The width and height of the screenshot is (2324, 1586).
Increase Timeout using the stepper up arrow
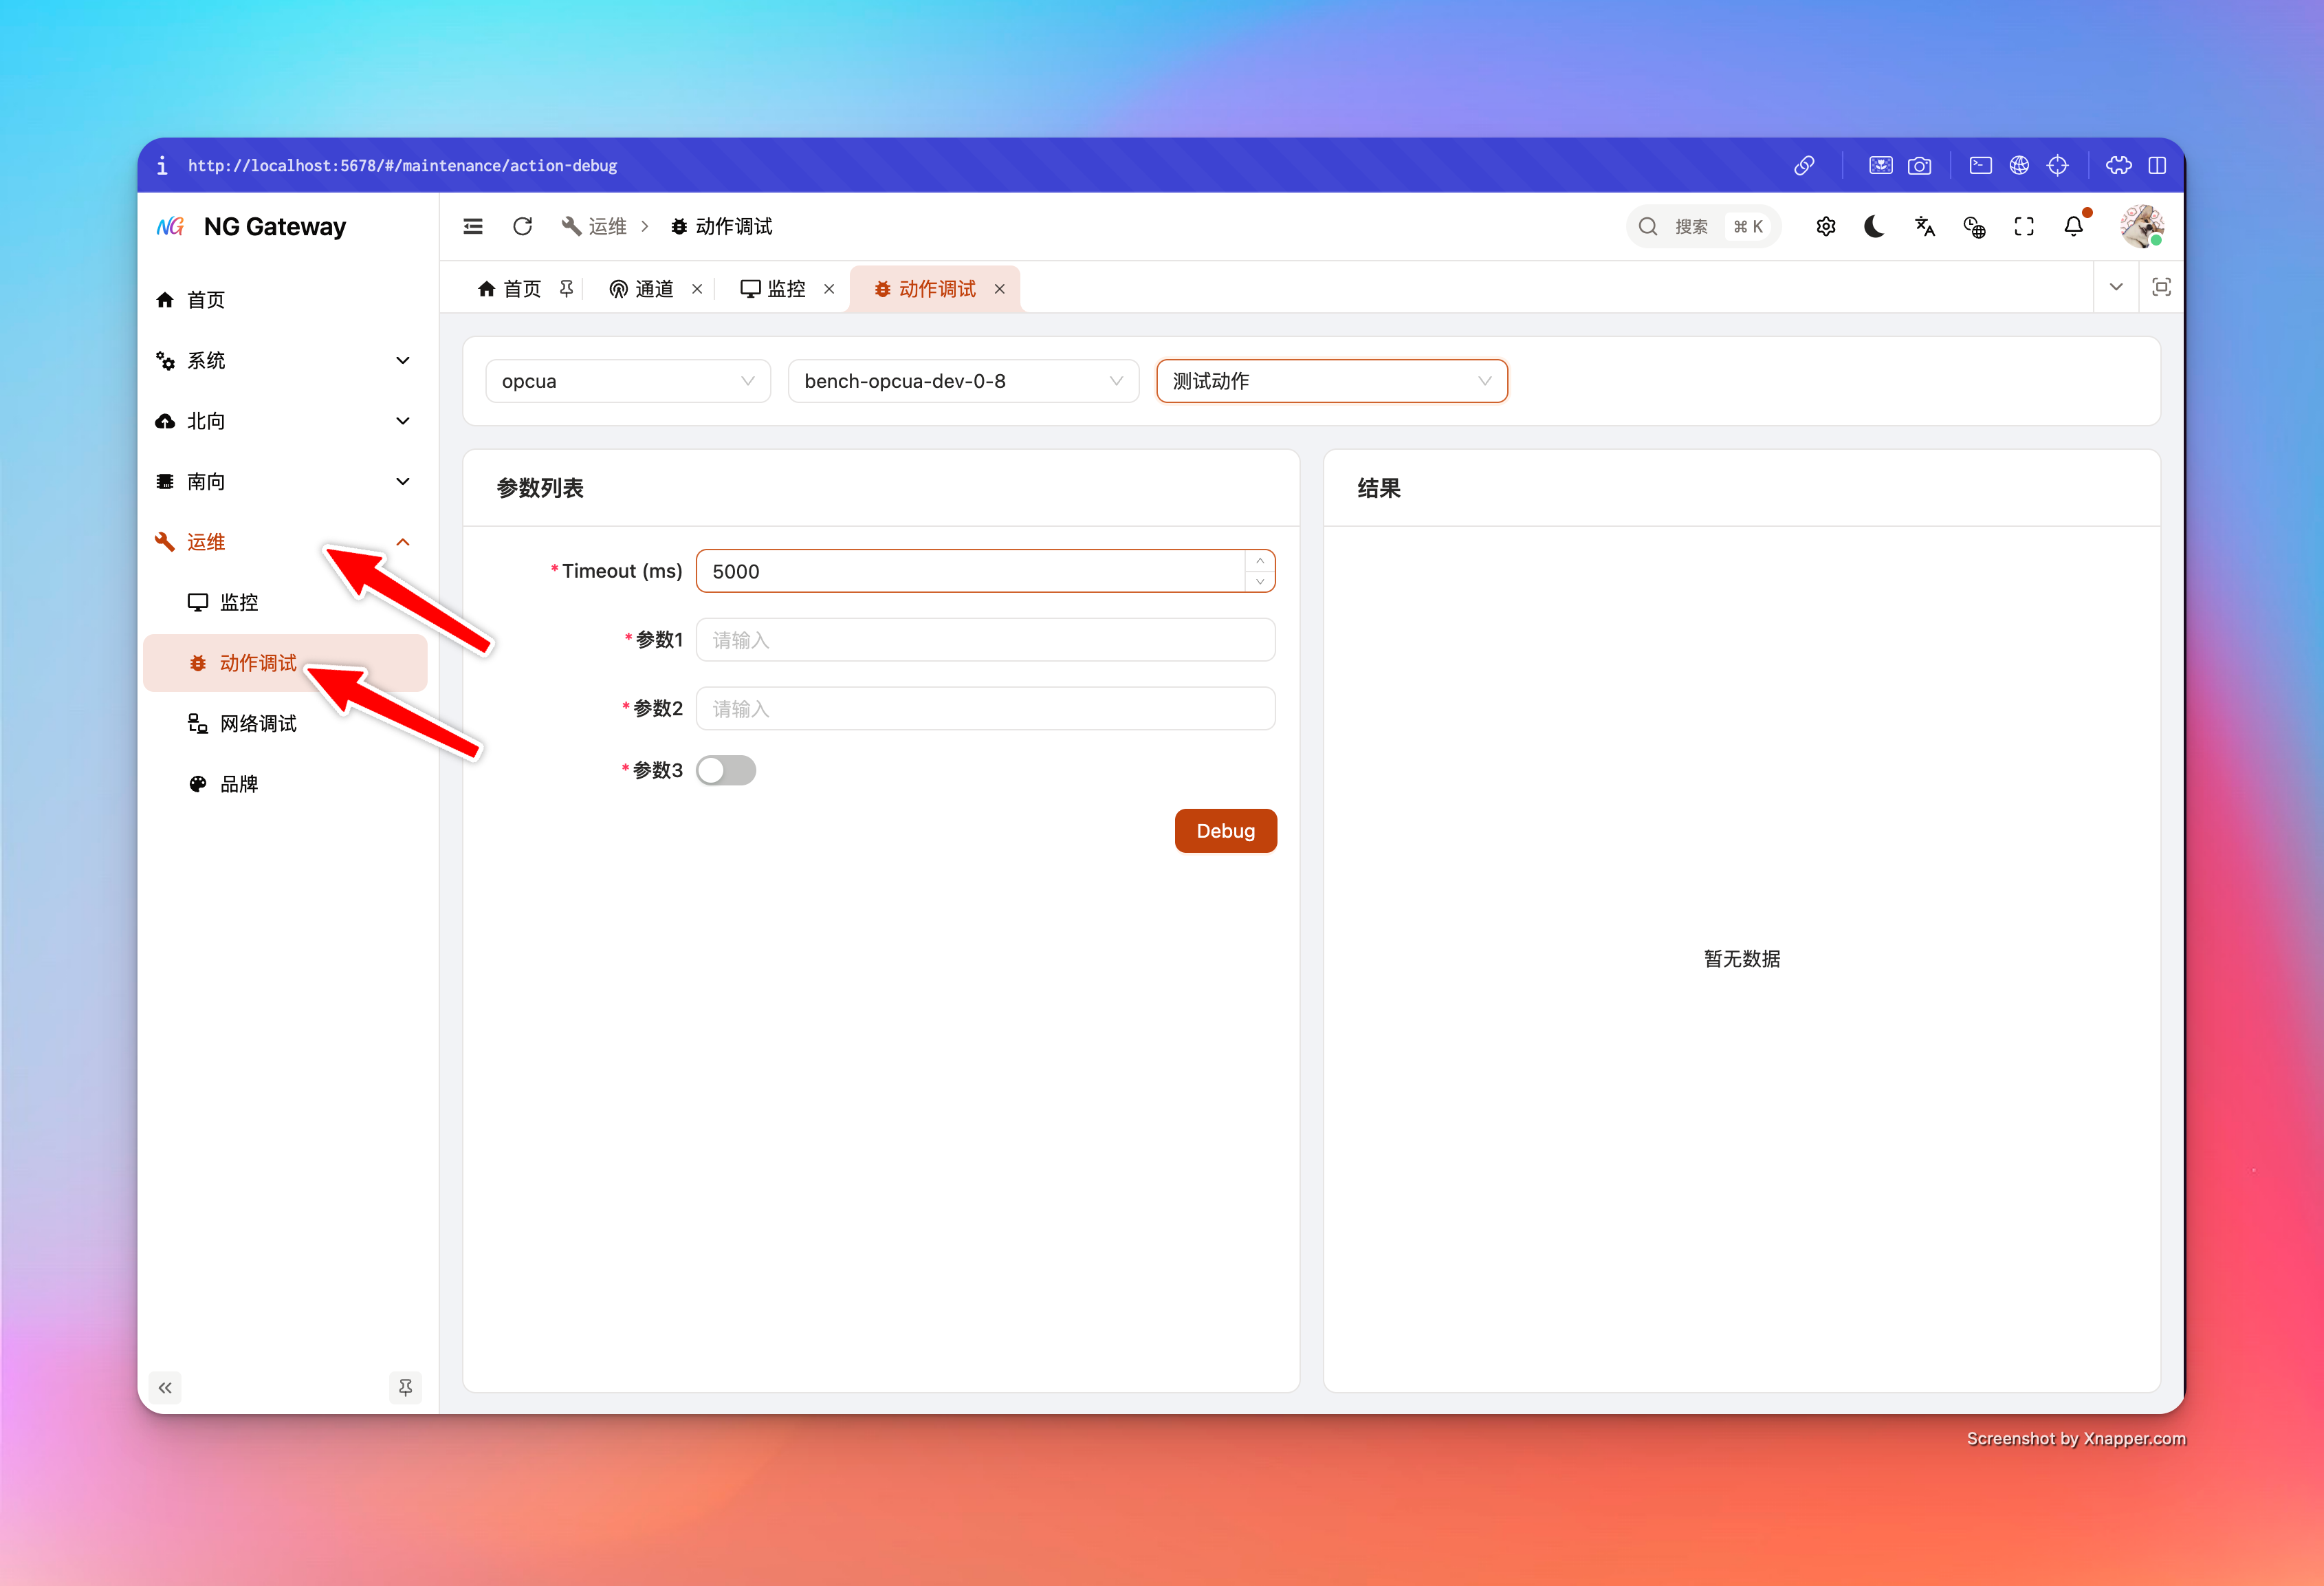pyautogui.click(x=1259, y=560)
